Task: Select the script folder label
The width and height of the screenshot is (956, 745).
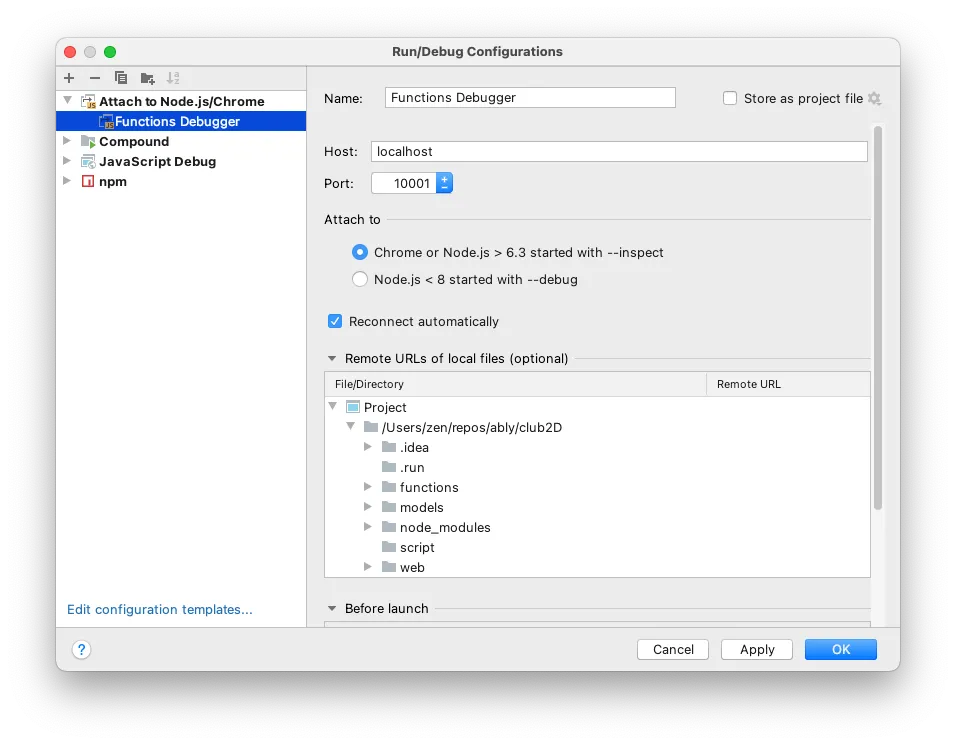Action: point(417,547)
